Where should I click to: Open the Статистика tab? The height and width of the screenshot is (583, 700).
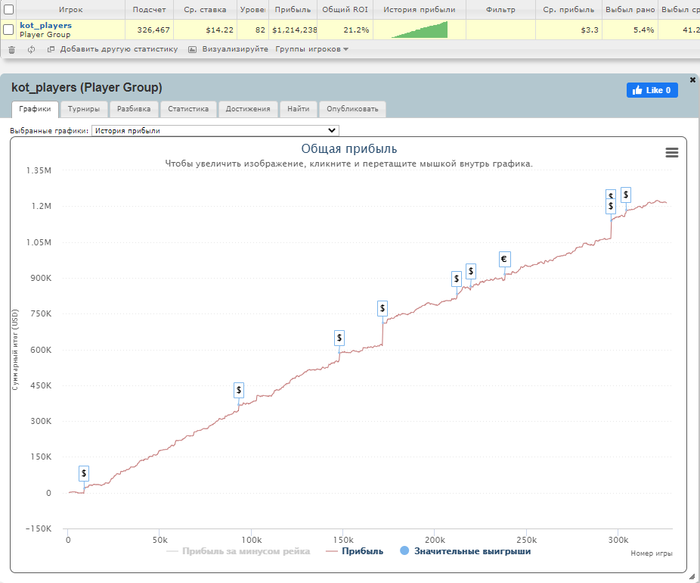(x=187, y=109)
